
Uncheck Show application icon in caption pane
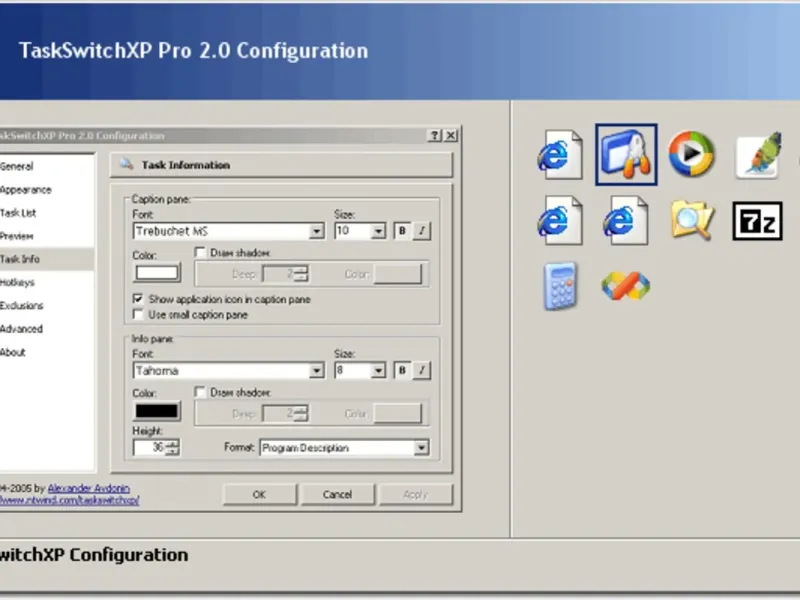pos(138,299)
